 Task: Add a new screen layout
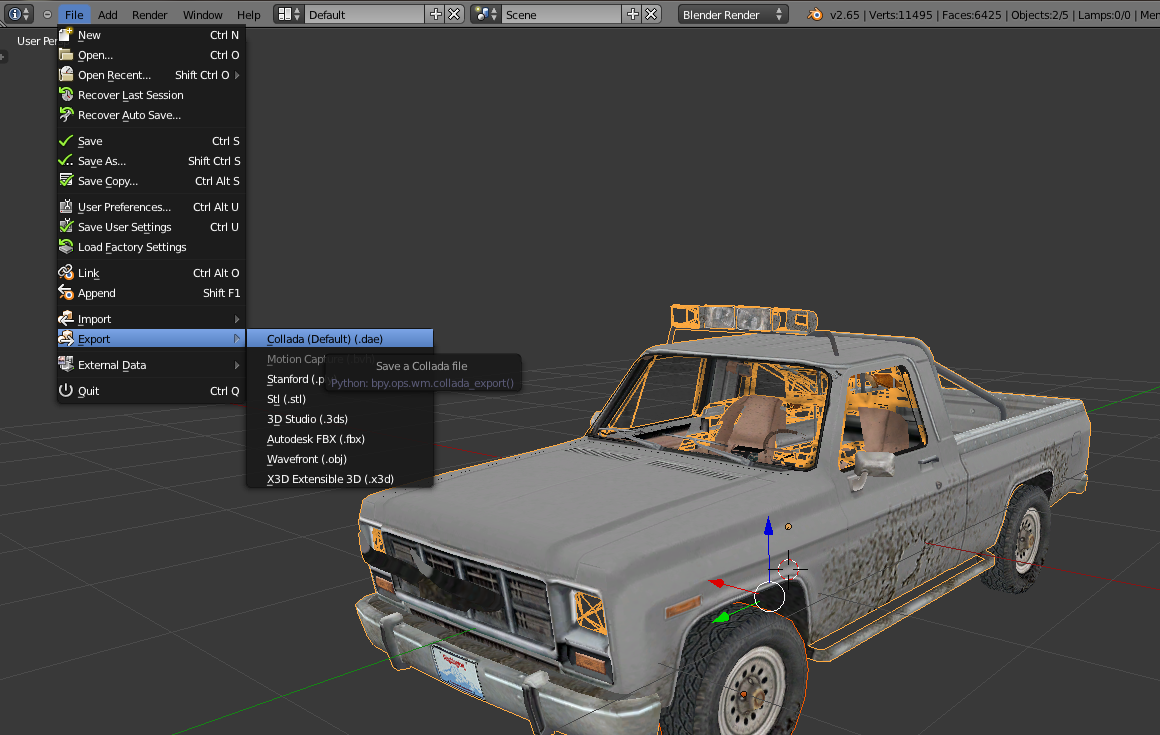click(x=435, y=14)
